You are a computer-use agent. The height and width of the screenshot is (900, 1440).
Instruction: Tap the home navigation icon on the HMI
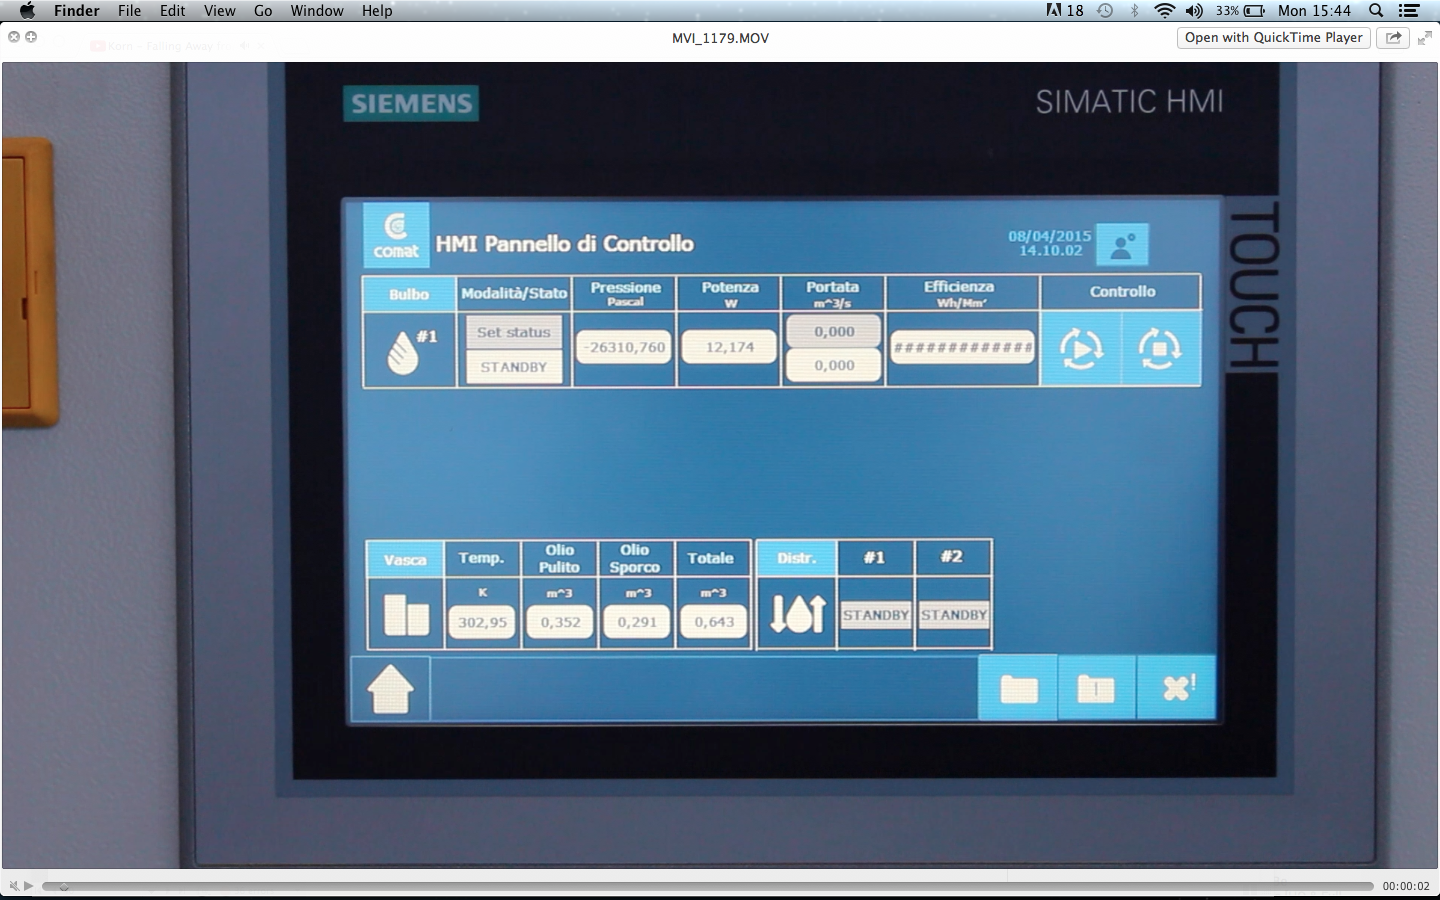pos(392,687)
